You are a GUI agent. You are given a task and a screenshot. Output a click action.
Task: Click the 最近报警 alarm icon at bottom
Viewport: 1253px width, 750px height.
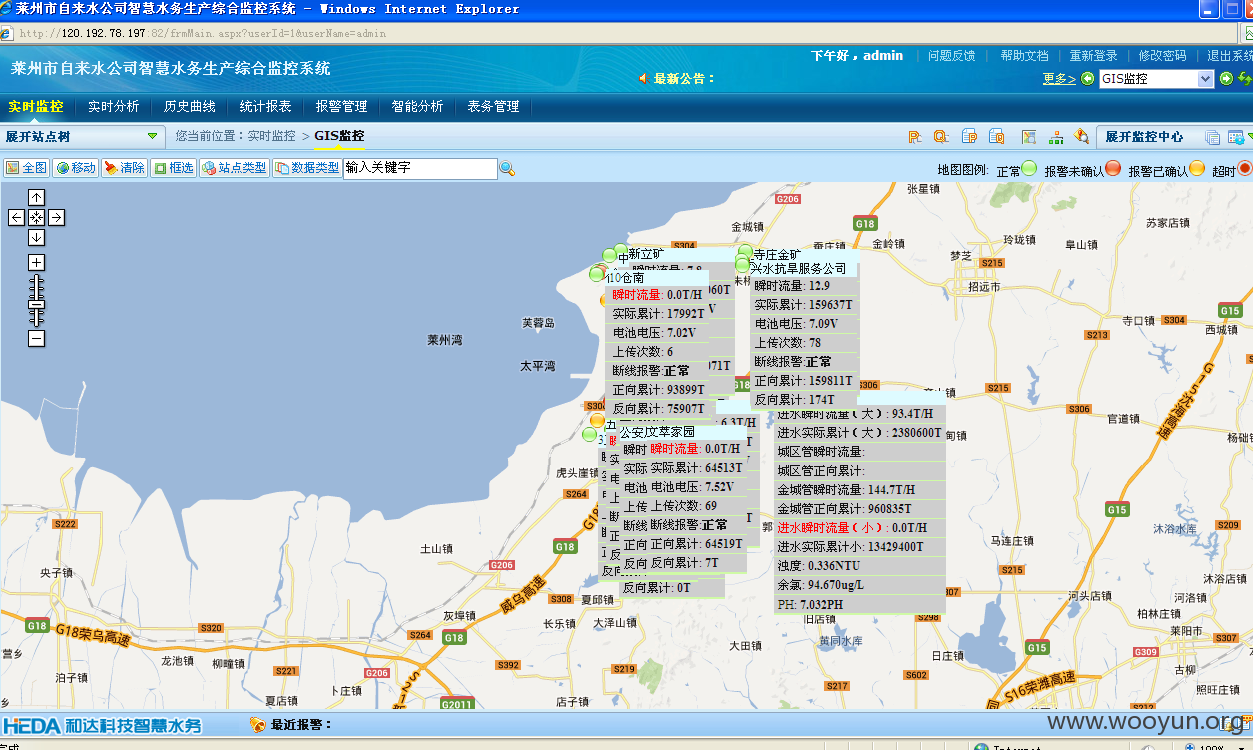[x=257, y=725]
